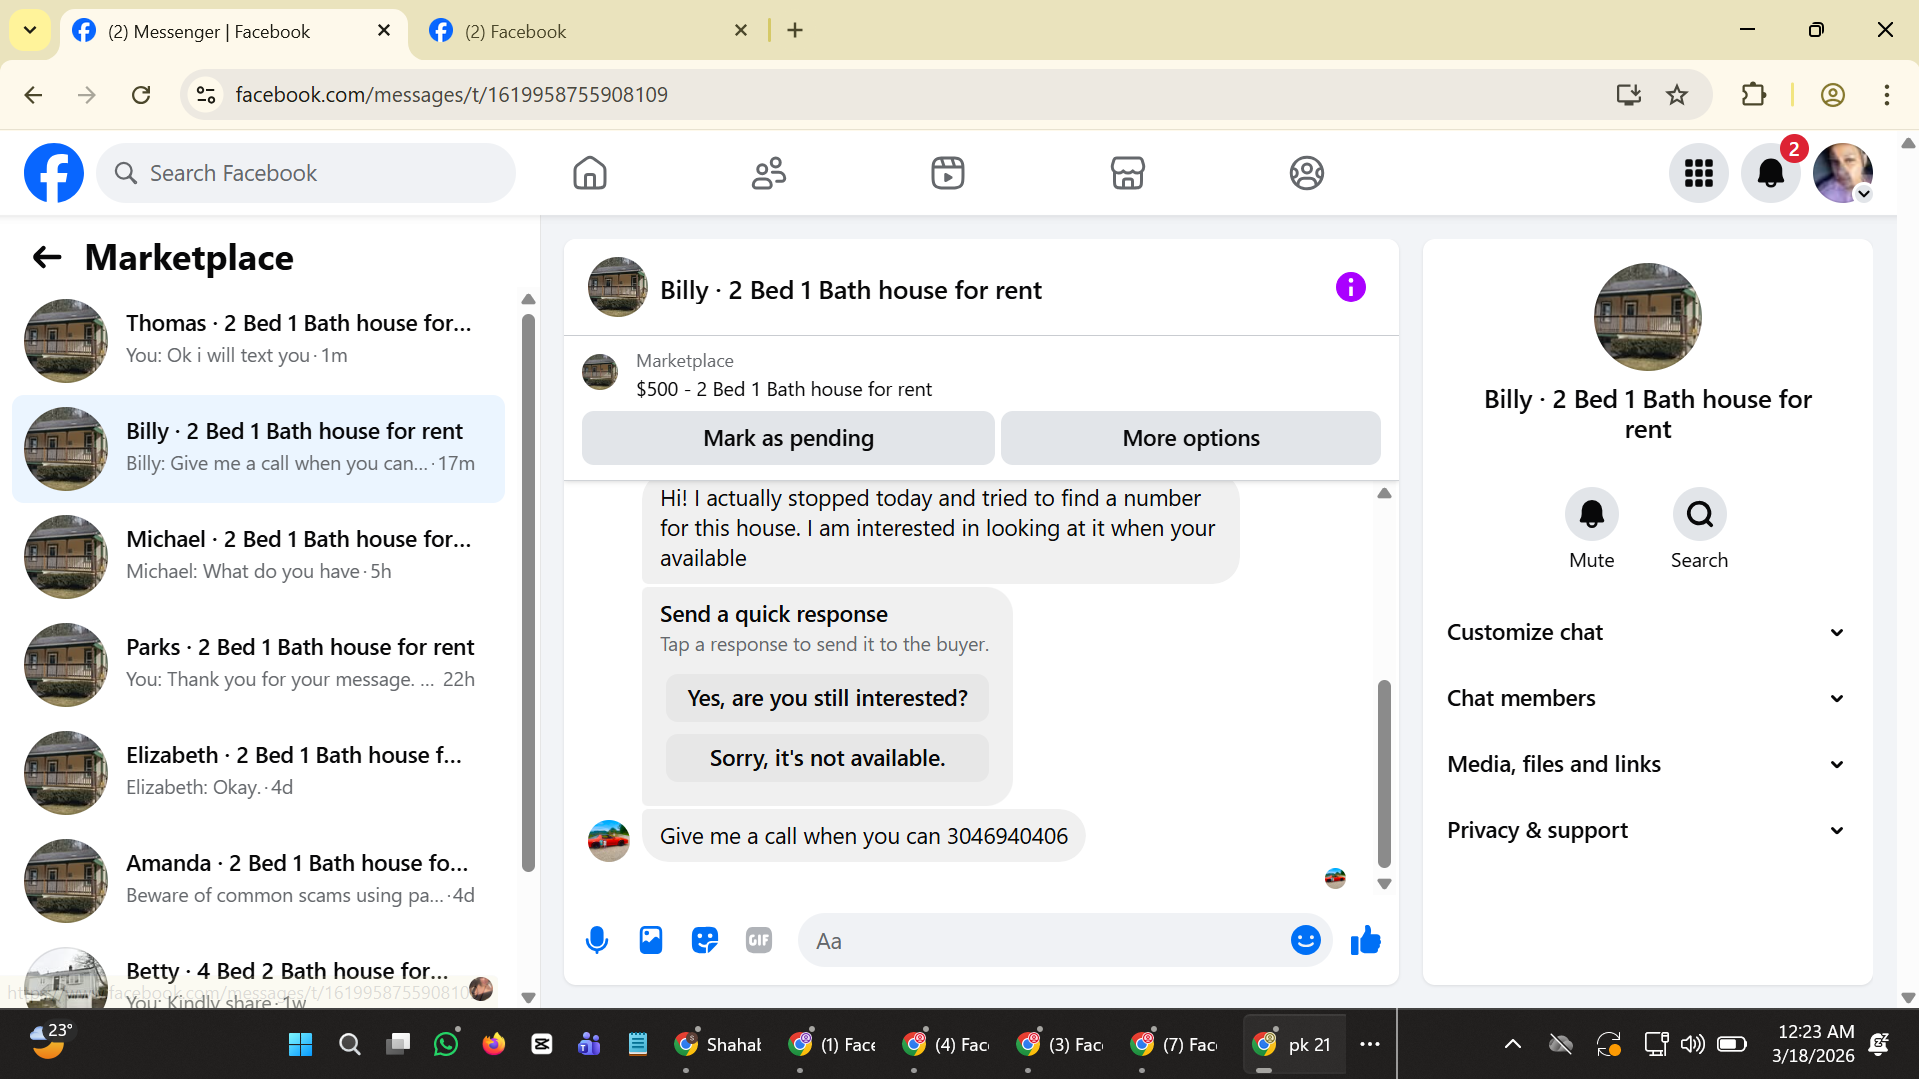Expand Privacy & support section
The image size is (1919, 1079).
[1647, 830]
